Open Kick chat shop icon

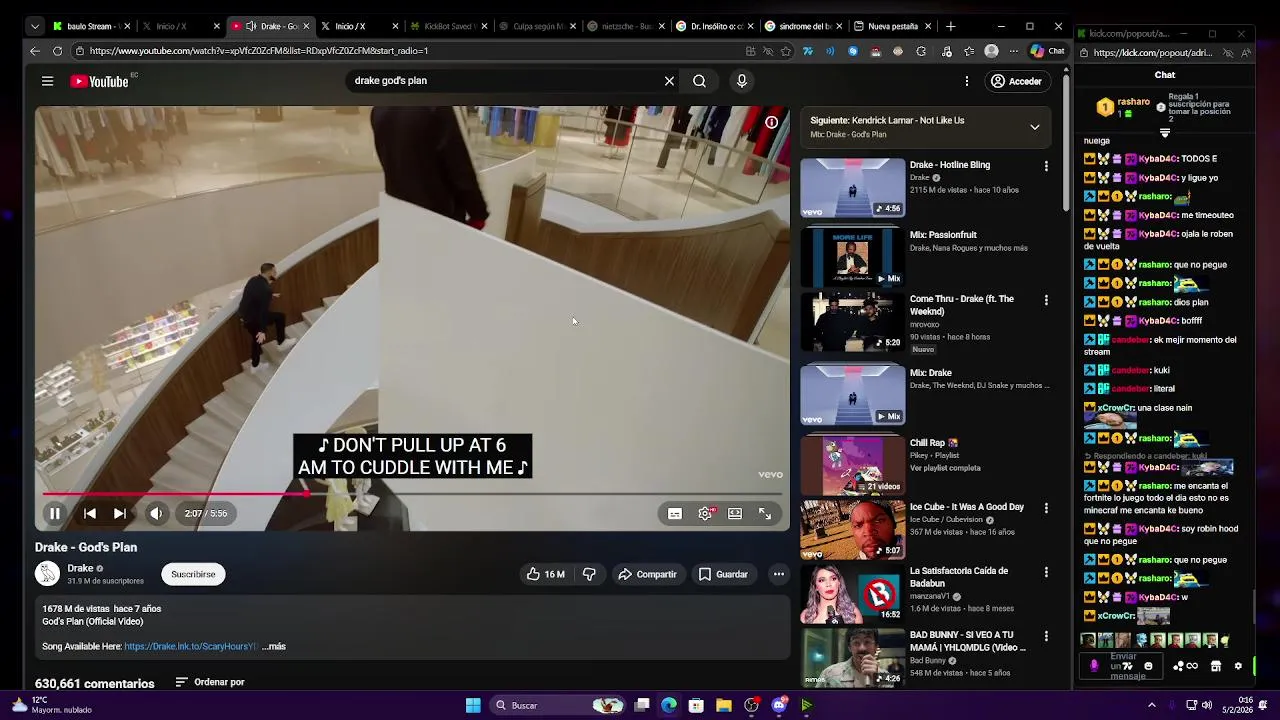click(1216, 666)
